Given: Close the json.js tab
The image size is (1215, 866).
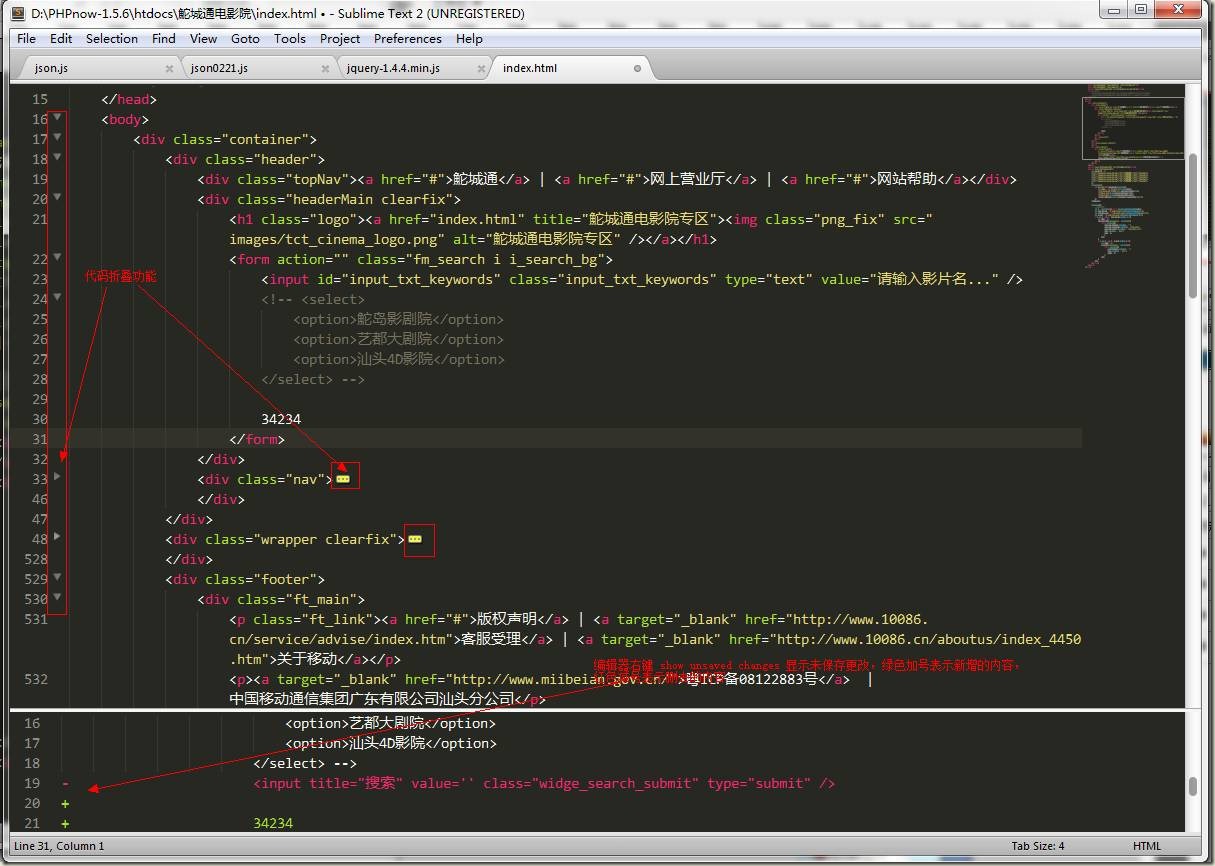Looking at the screenshot, I should pos(169,68).
